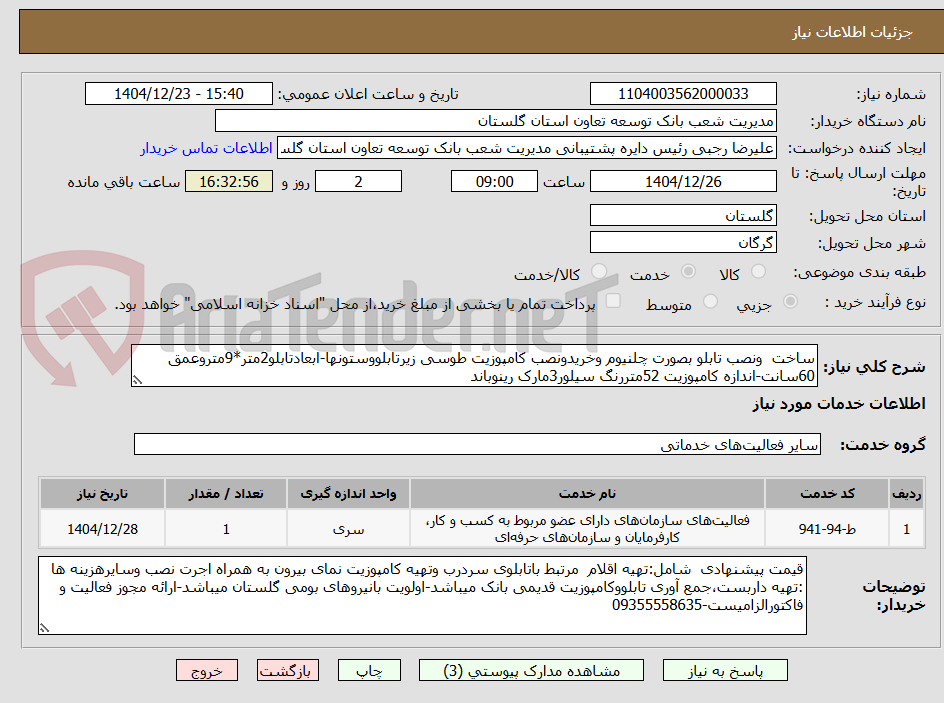The height and width of the screenshot is (703, 944).
Task: Toggle the treasury documents payment checkbox
Action: click(613, 301)
